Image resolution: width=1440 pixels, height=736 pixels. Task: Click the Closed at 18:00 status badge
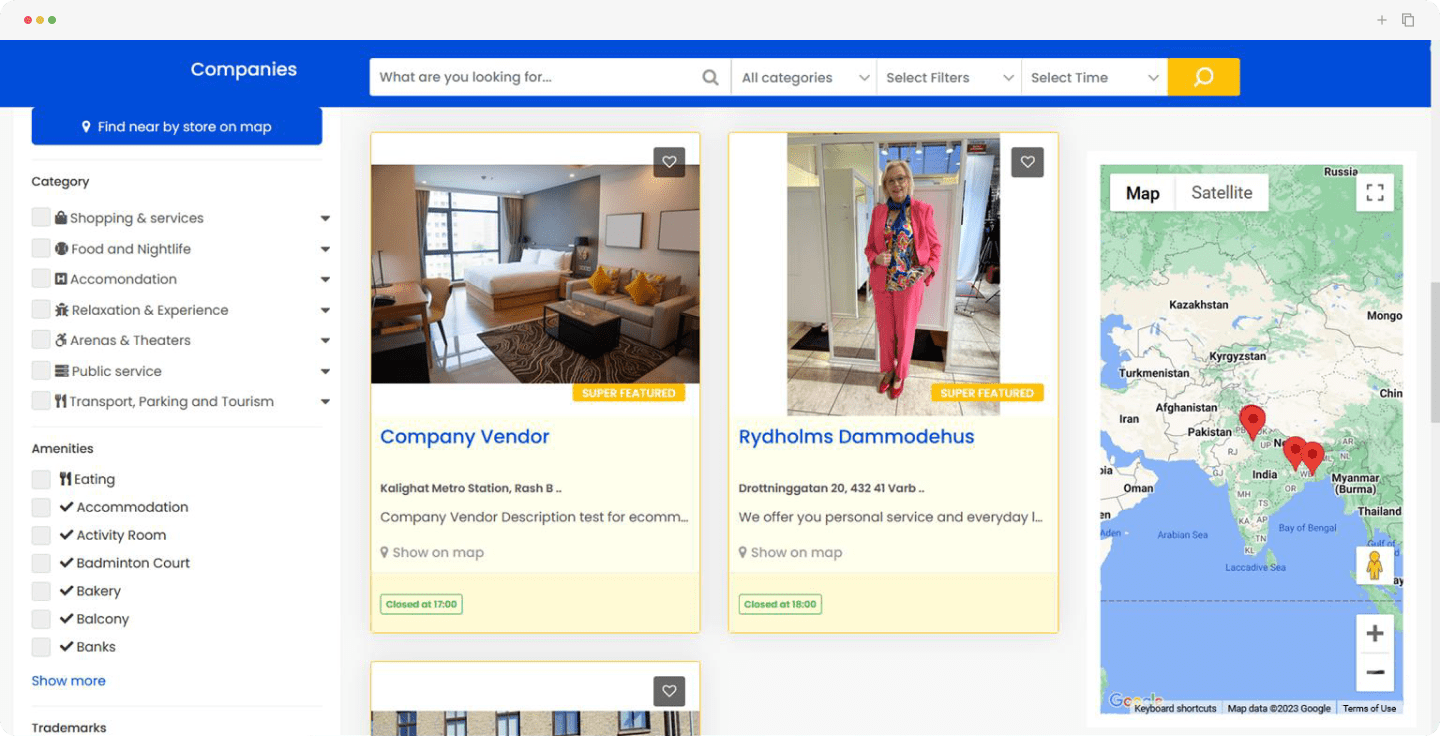(x=780, y=604)
